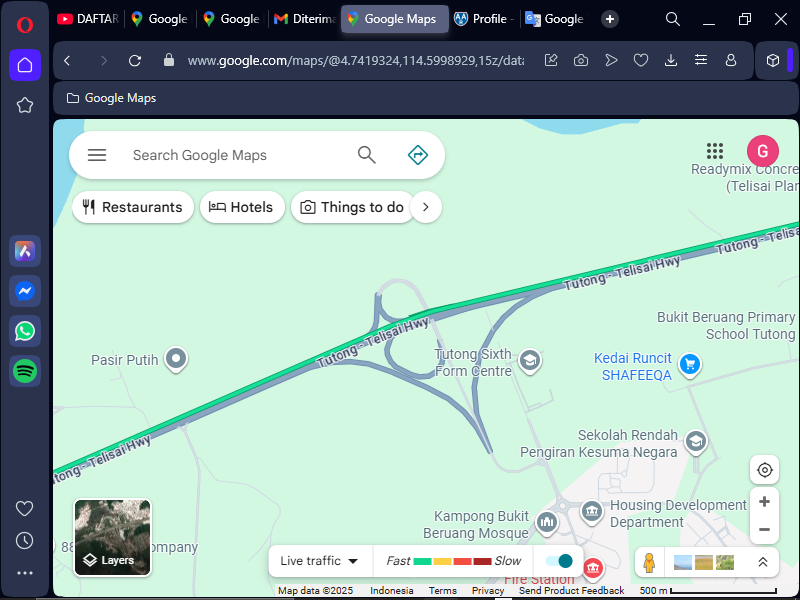Screen dimensions: 800x600
Task: Click Send Product Feedback link
Action: point(571,590)
